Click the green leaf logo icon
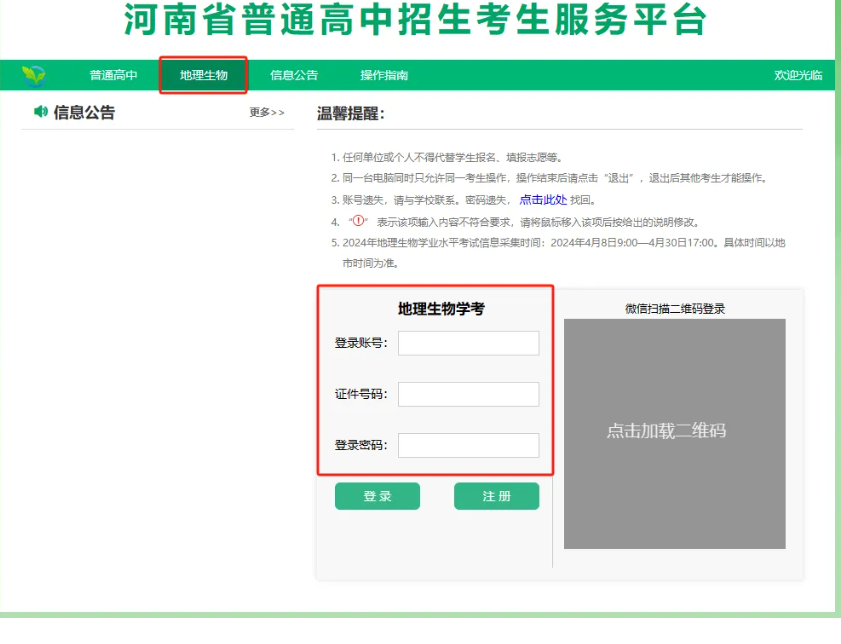This screenshot has width=841, height=644. [34, 76]
